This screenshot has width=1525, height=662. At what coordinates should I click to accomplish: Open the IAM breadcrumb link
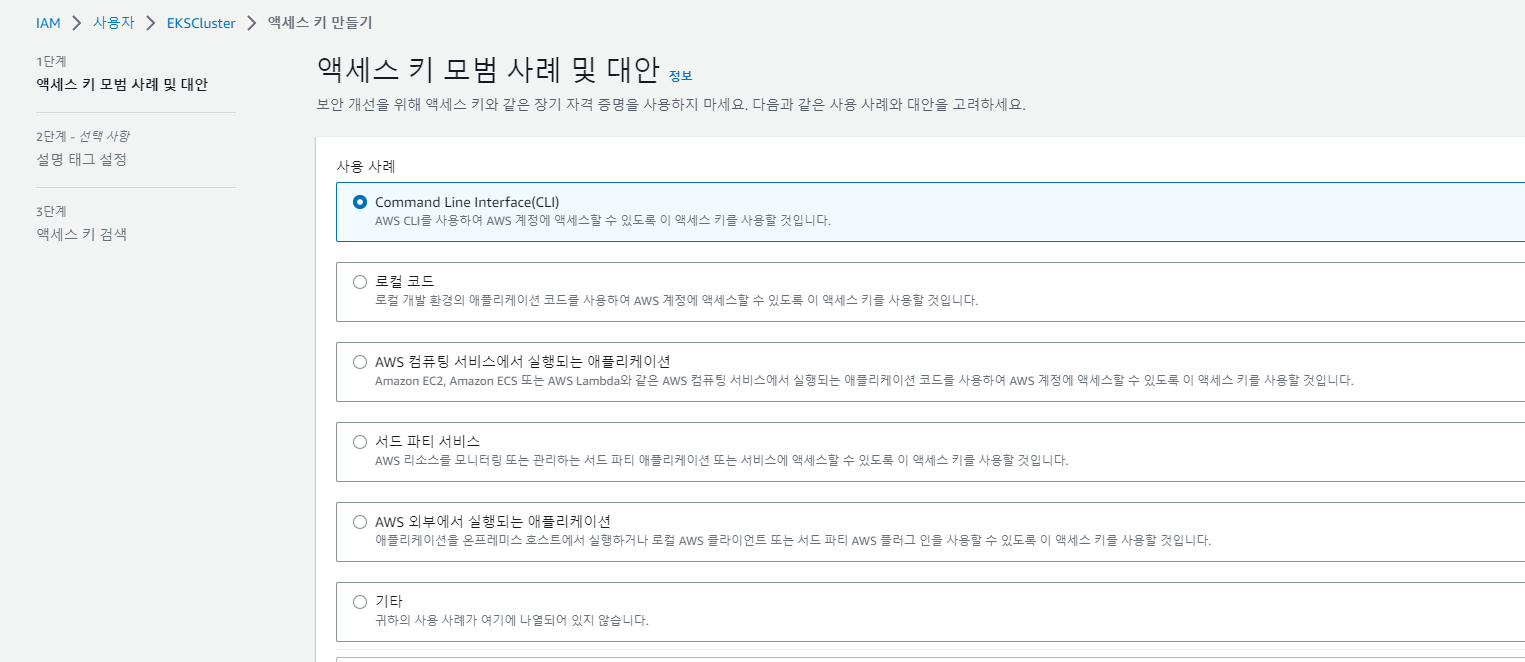(x=48, y=23)
